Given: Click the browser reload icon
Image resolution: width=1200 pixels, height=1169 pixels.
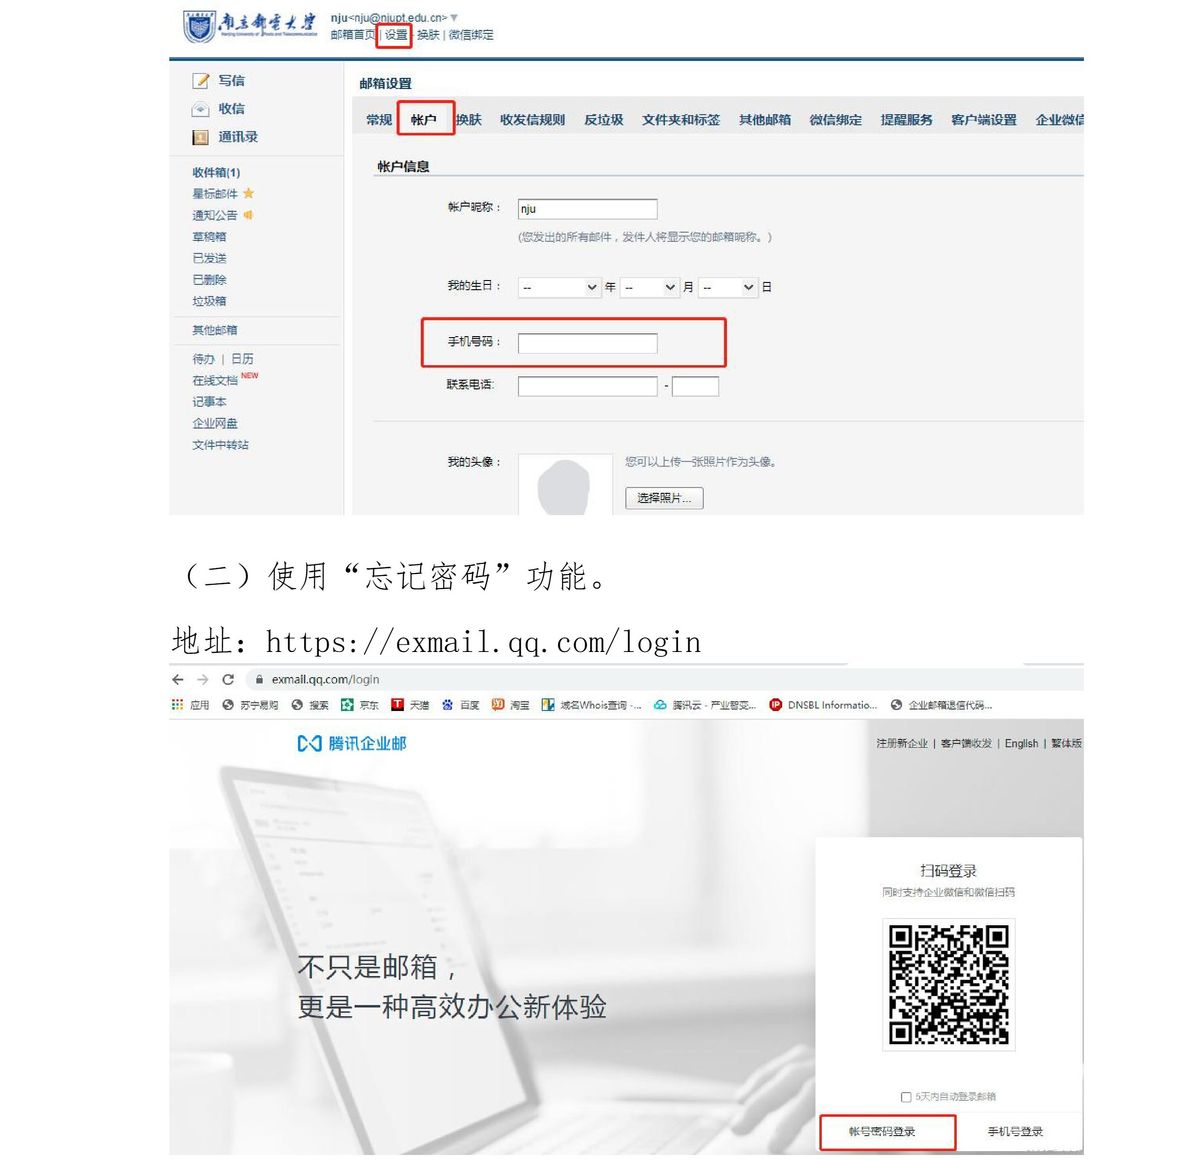Looking at the screenshot, I should 228,679.
